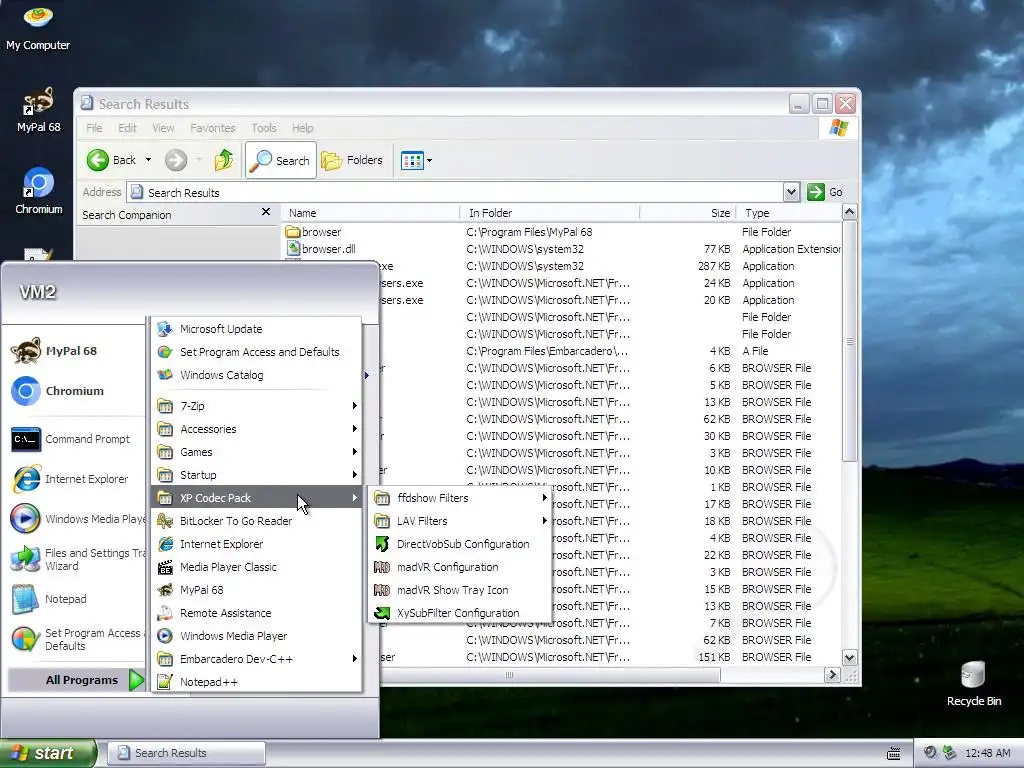
Task: Expand the LAV Filters submenu
Action: coord(460,521)
